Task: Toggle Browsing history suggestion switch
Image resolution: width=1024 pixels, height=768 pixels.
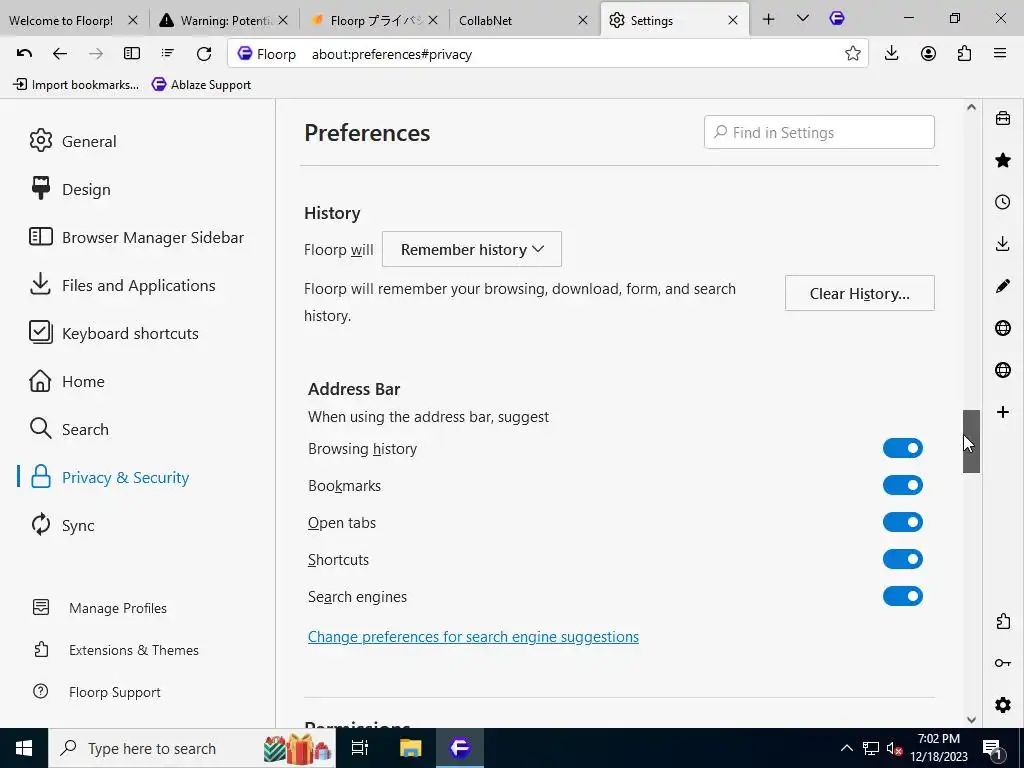Action: click(903, 448)
